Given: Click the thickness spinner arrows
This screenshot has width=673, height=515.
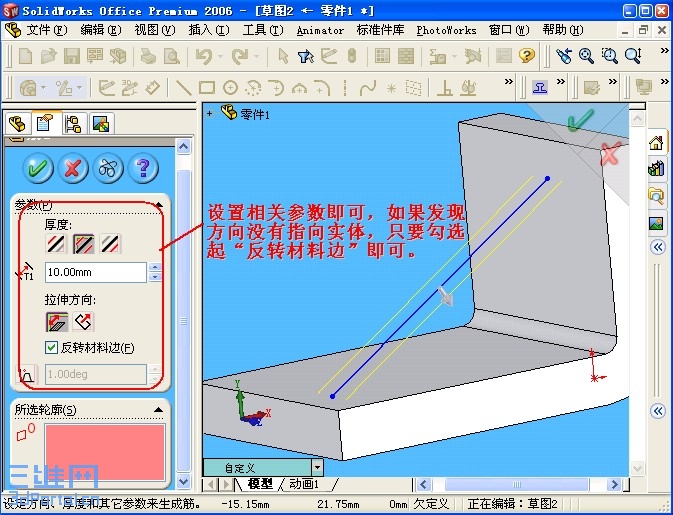Looking at the screenshot, I should (155, 273).
